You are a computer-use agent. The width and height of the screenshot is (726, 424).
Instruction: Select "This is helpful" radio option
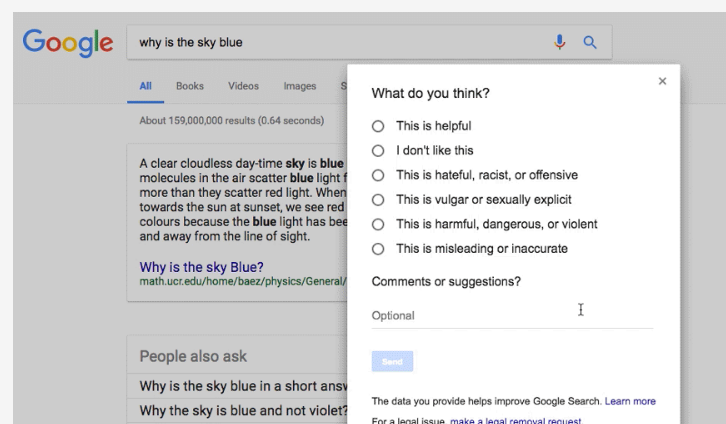point(378,126)
